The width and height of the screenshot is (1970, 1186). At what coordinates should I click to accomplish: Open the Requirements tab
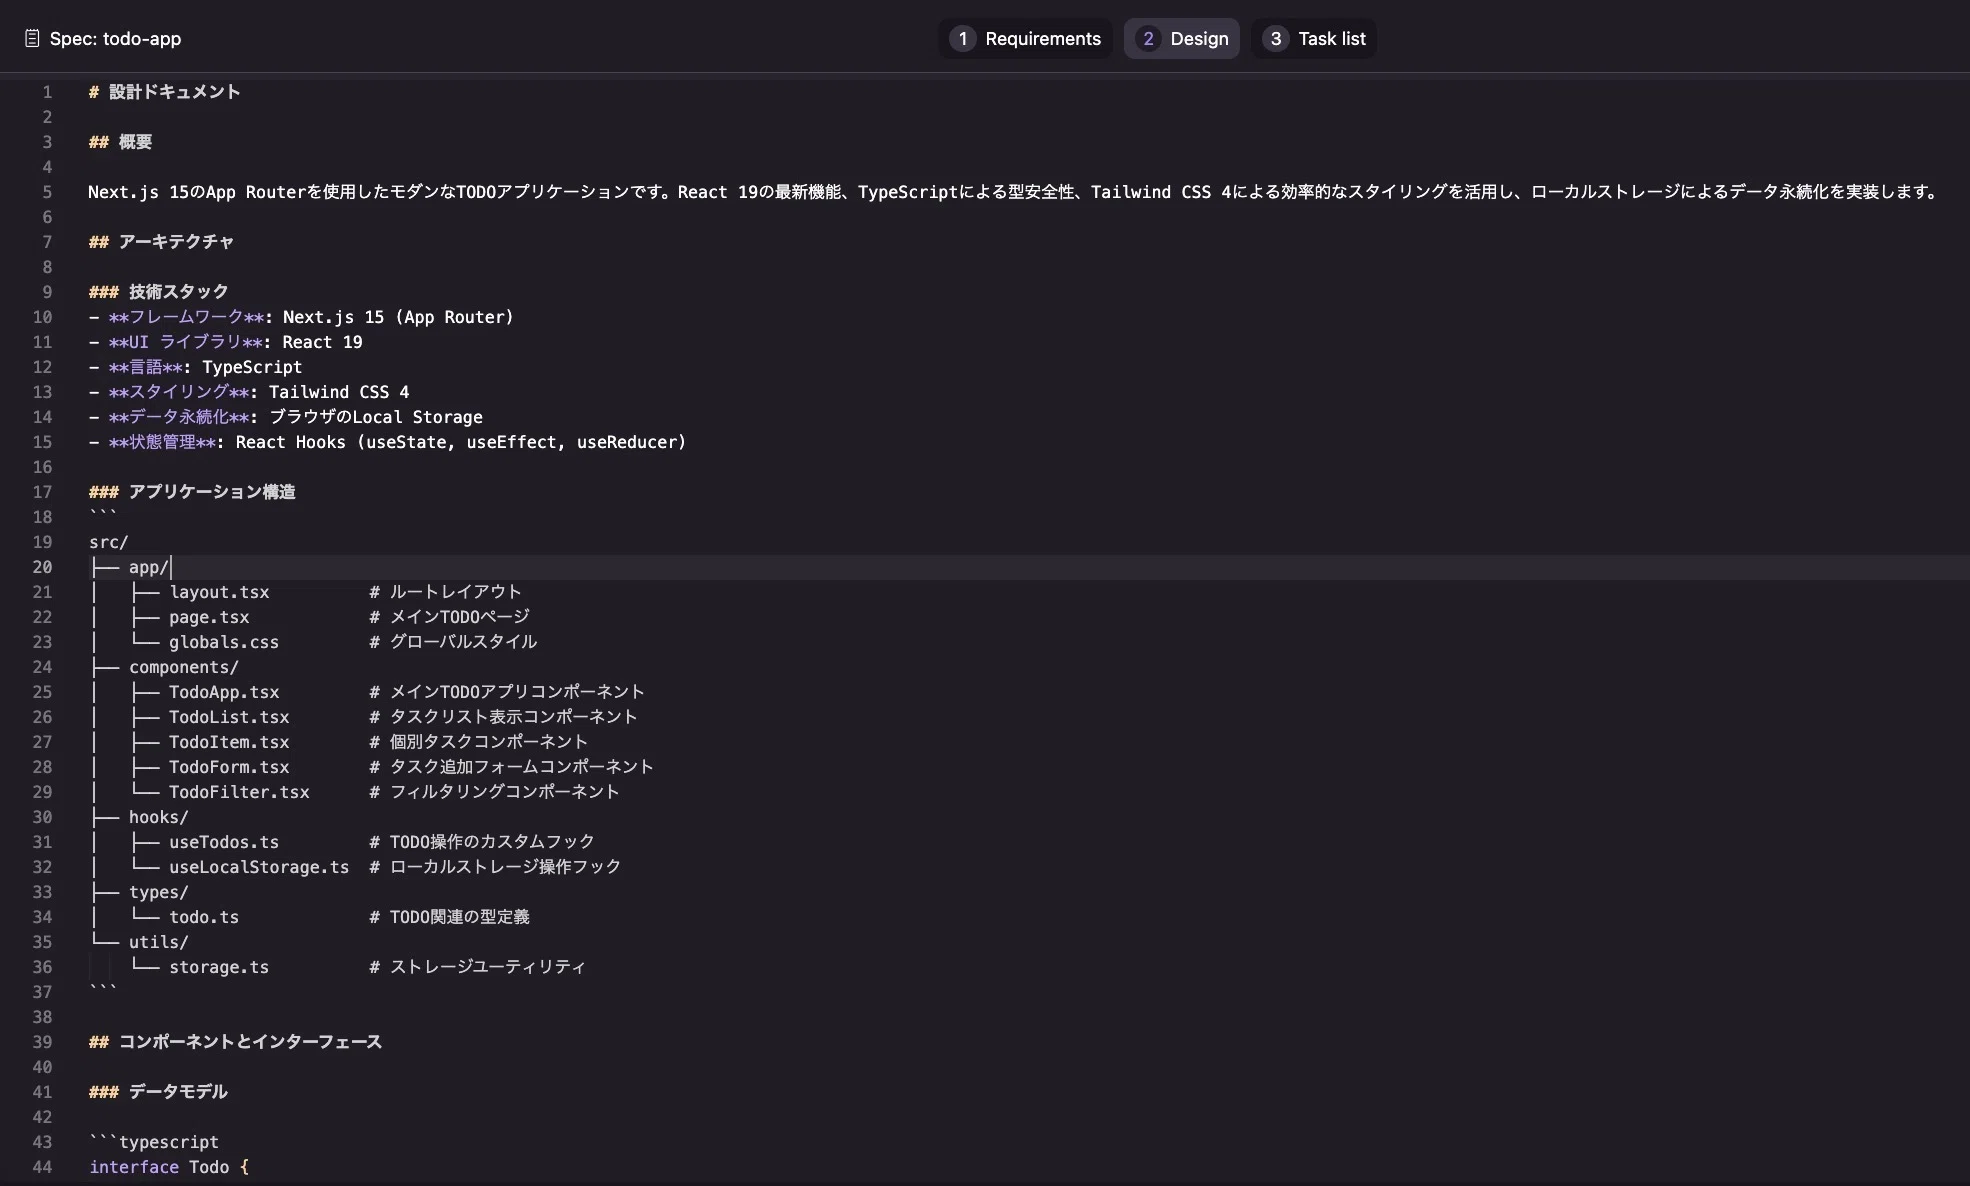click(1025, 39)
